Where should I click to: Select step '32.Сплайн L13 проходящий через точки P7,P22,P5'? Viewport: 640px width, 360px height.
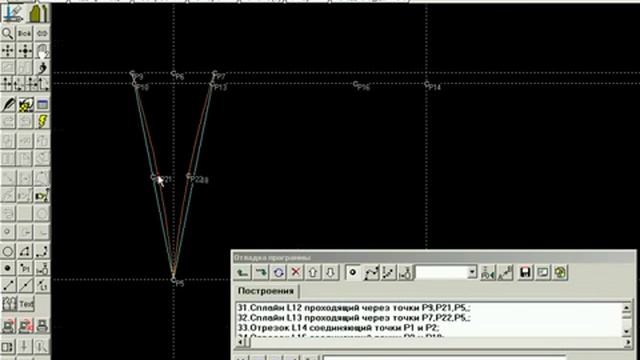[x=354, y=318]
